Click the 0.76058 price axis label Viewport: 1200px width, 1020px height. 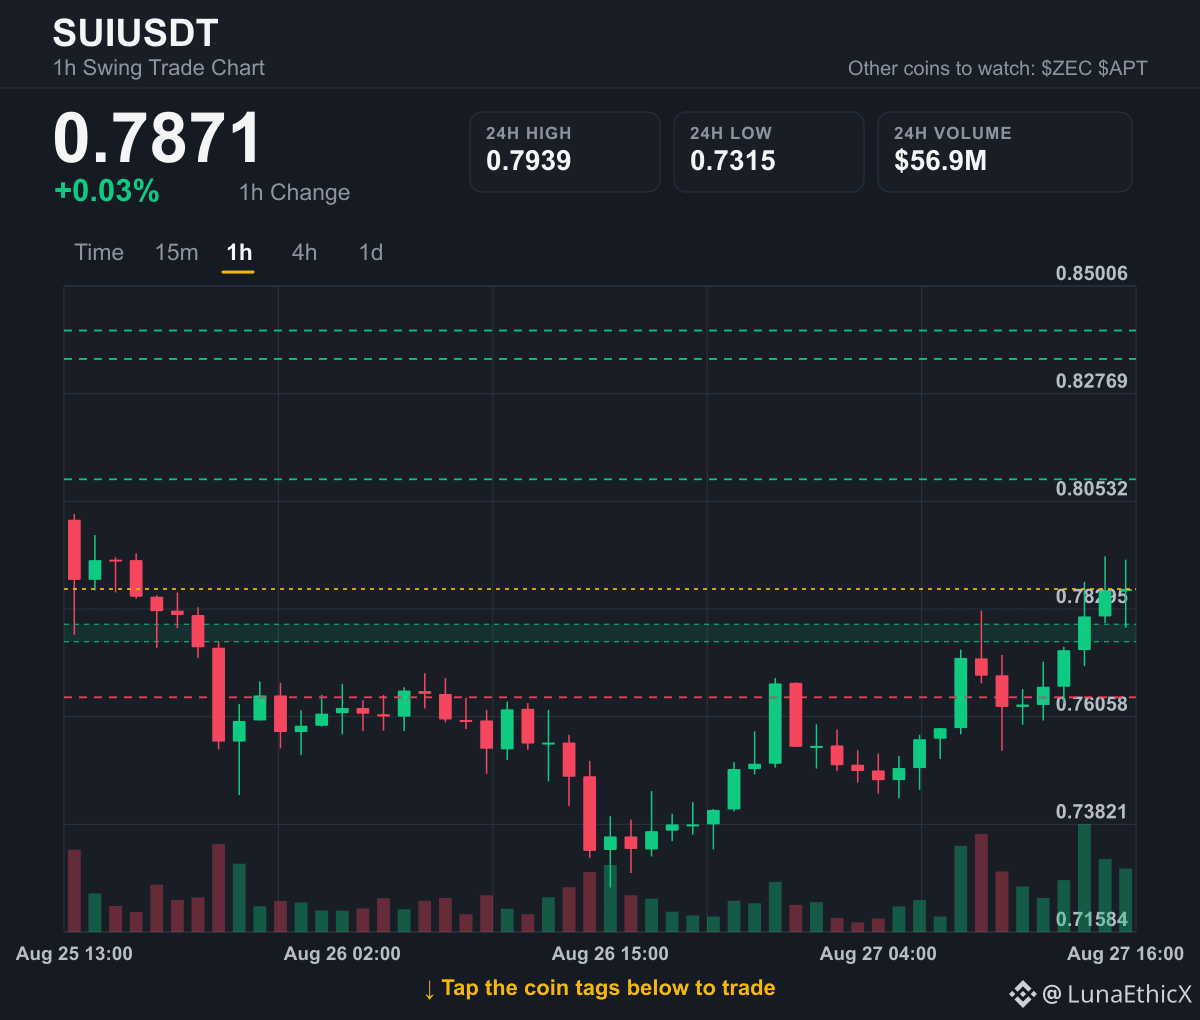pos(1091,704)
